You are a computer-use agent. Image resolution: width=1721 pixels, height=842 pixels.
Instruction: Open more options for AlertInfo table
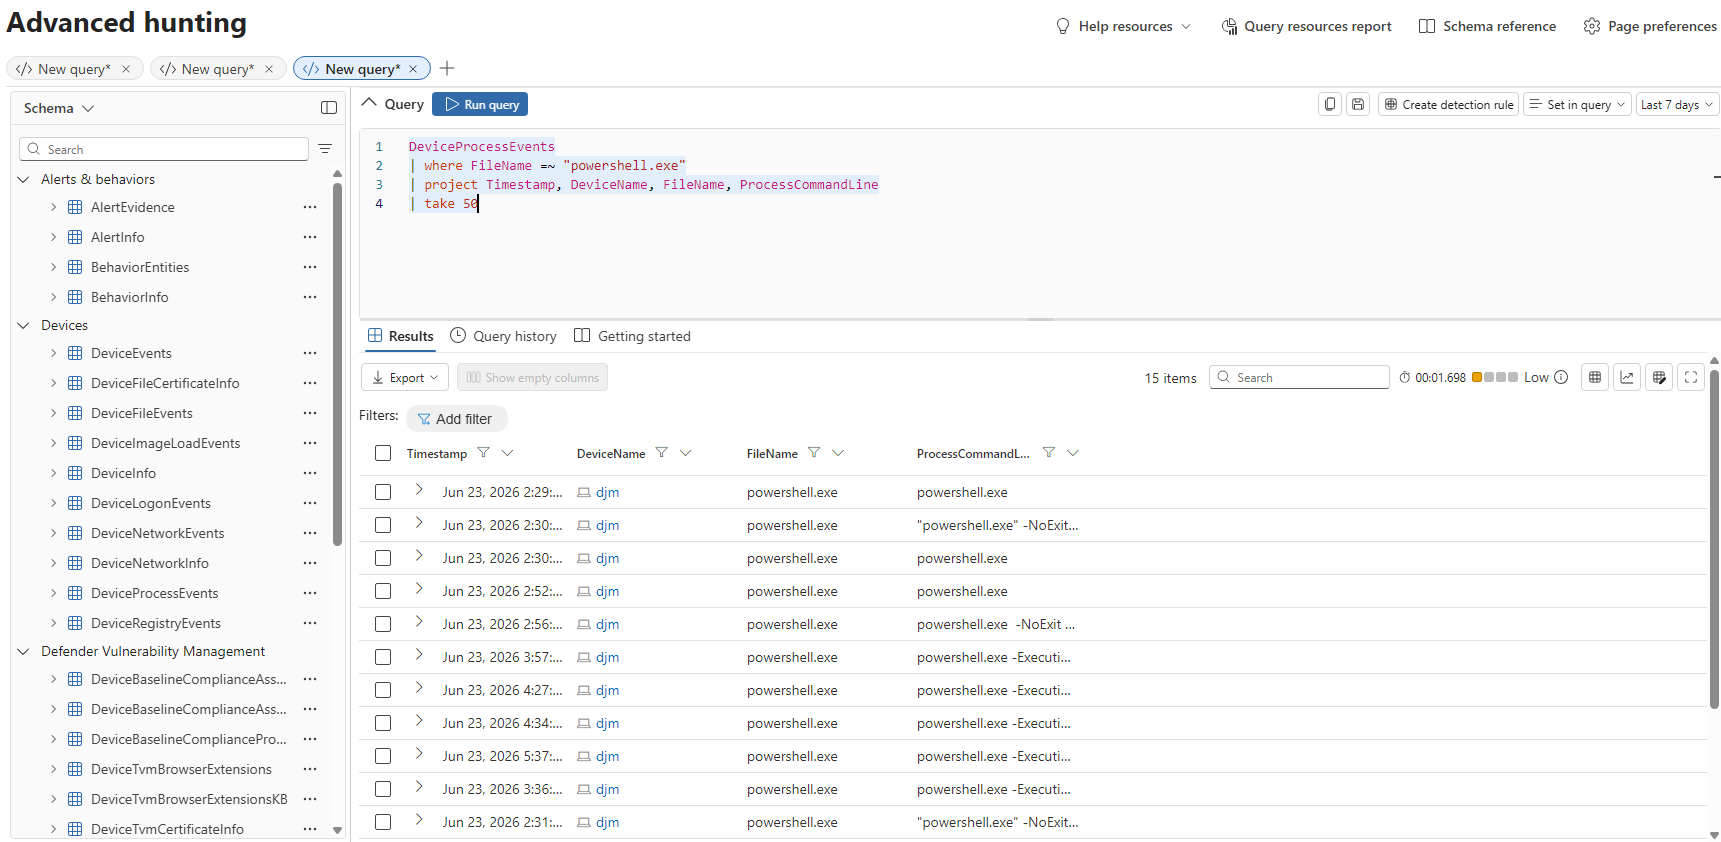[310, 237]
